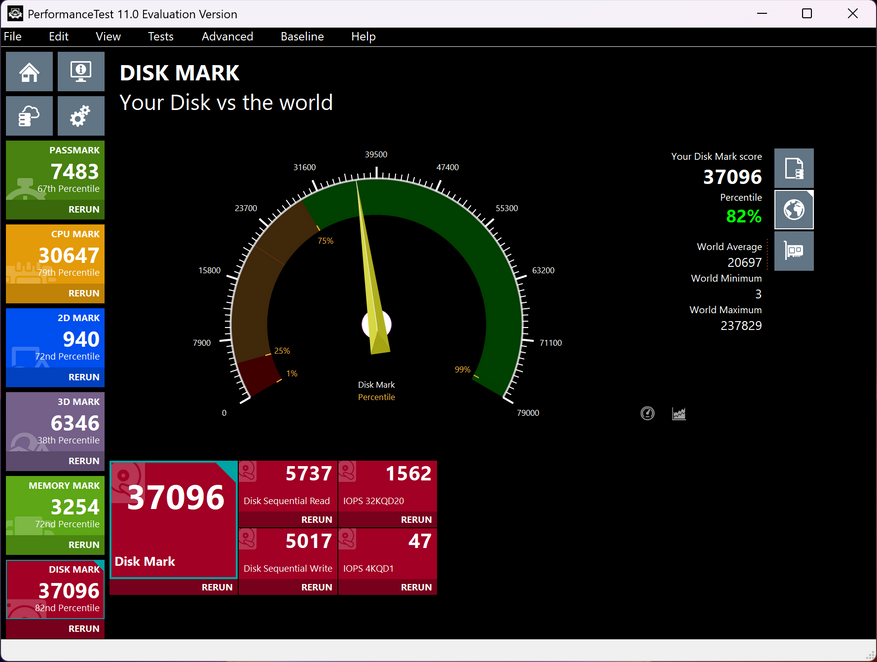Open the Advanced menu
This screenshot has height=662, width=877.
point(227,36)
